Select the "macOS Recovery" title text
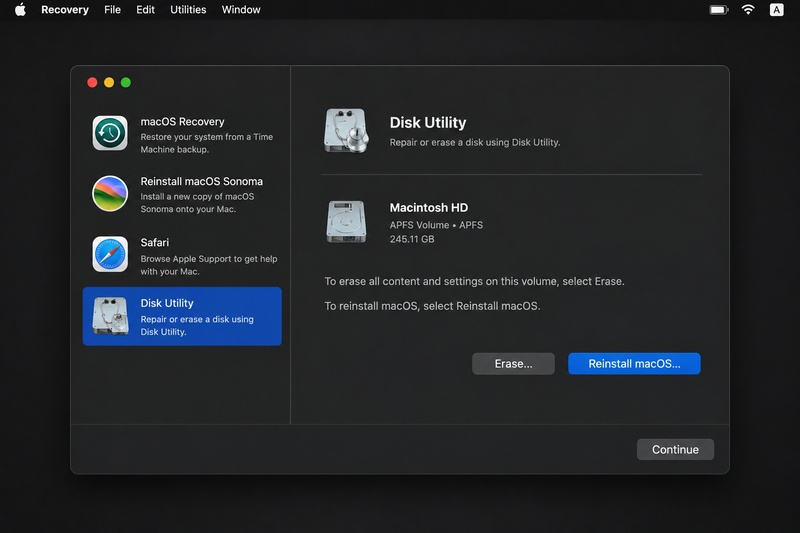 pyautogui.click(x=182, y=121)
